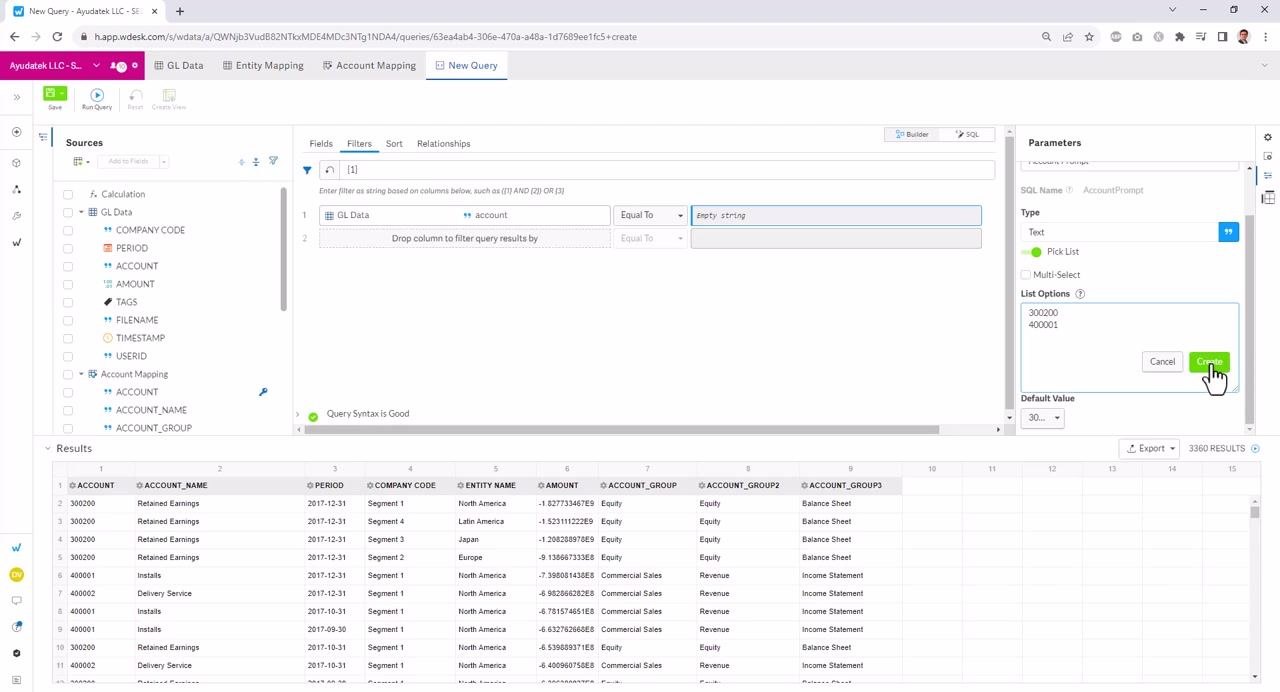Click the Sources panel vertical scrollbar

point(284,249)
